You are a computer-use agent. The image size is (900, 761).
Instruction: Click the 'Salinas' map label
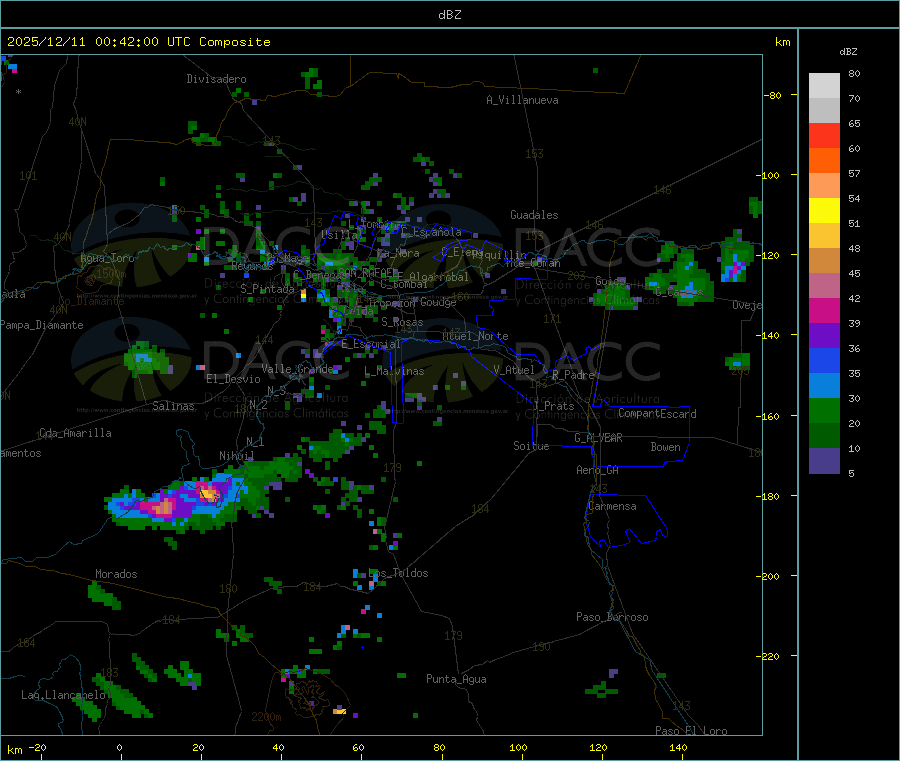[x=173, y=406]
